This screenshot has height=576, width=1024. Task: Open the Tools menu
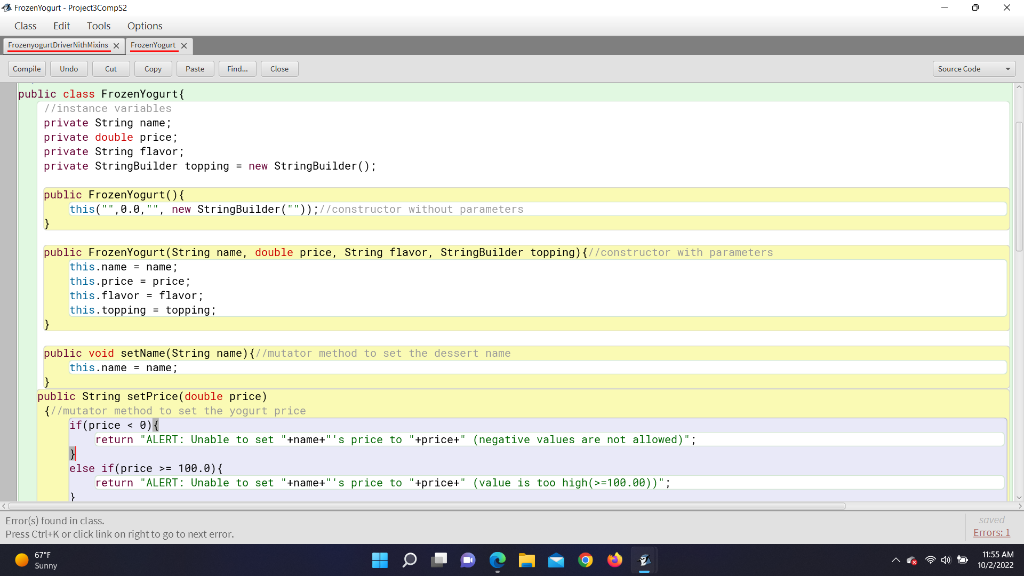[x=97, y=26]
